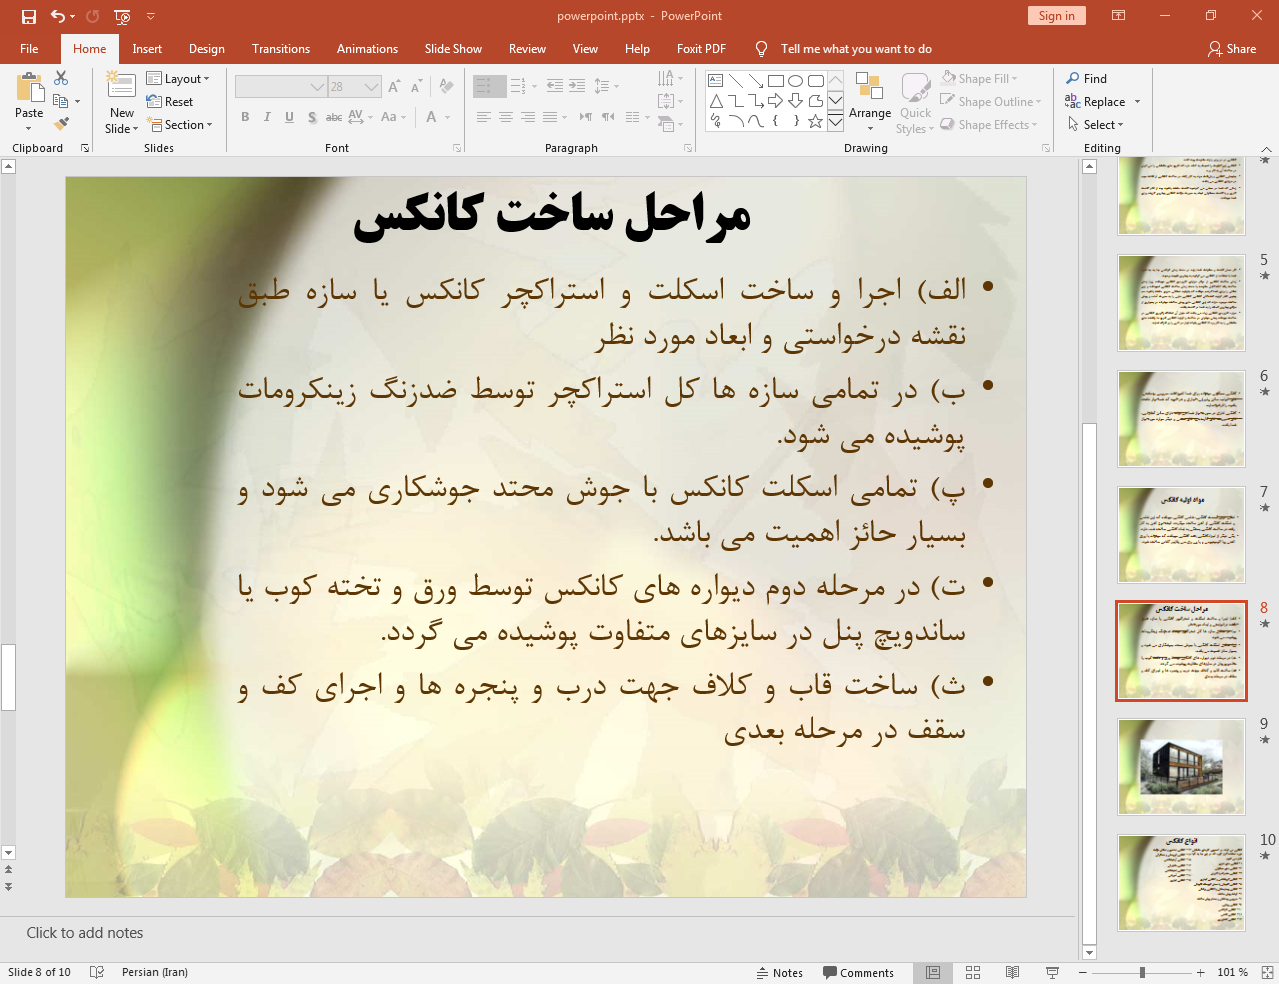Click Decrease Font Size icon

416,87
